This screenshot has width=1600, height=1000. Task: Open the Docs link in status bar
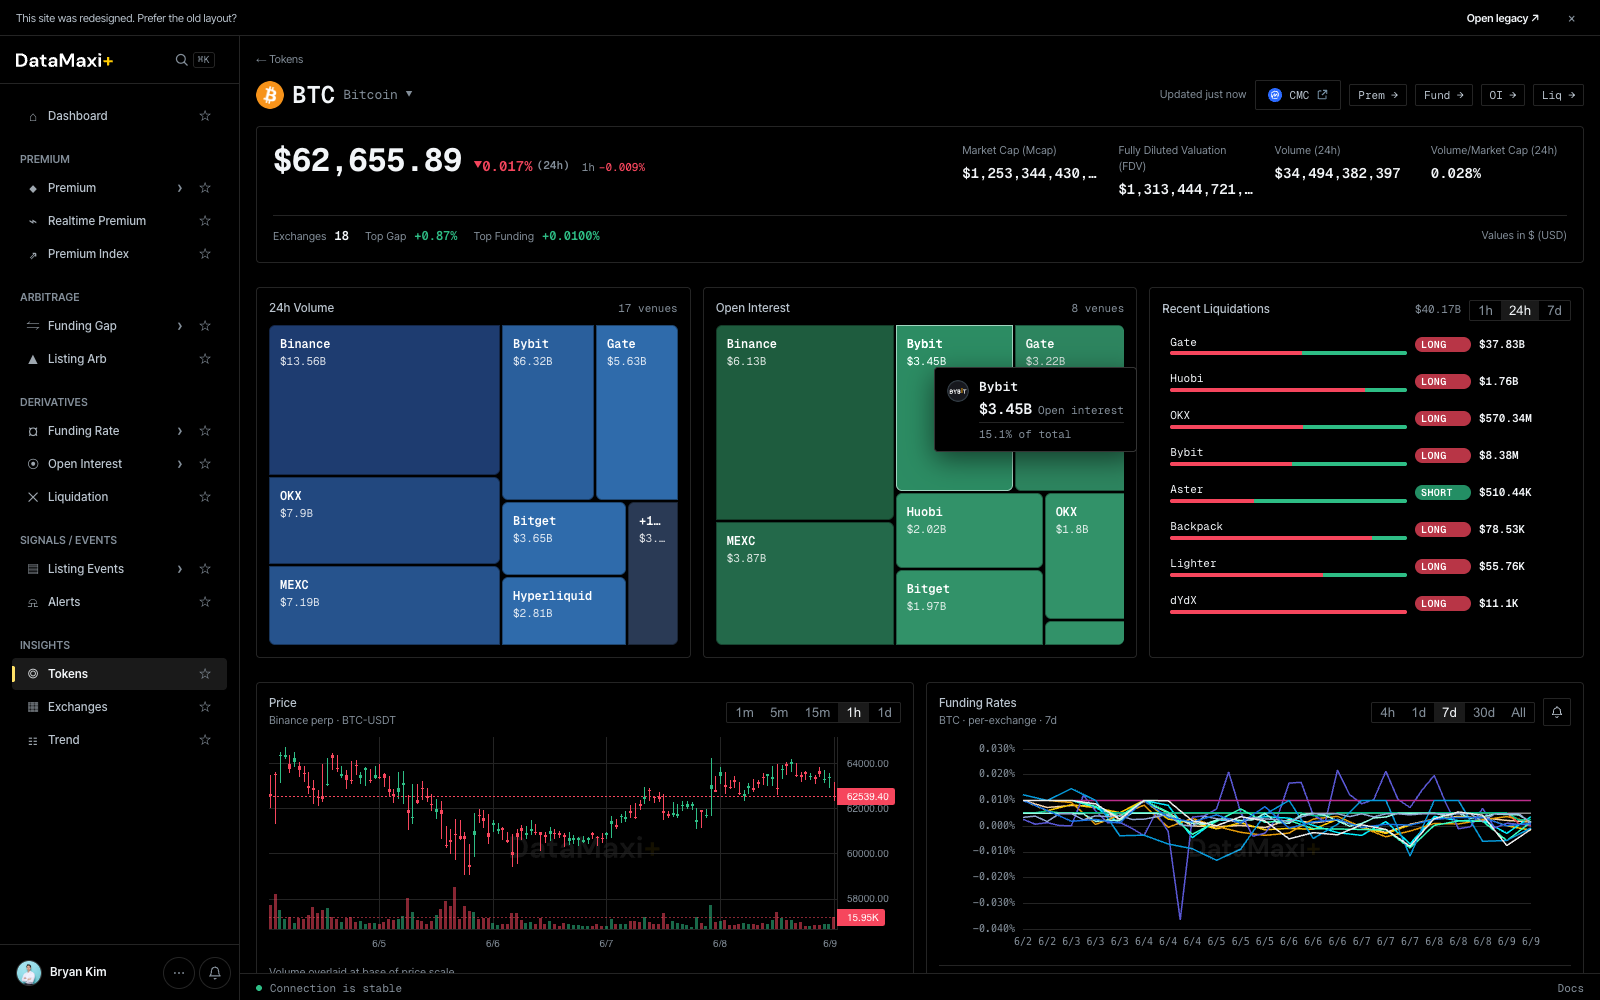pos(1570,988)
